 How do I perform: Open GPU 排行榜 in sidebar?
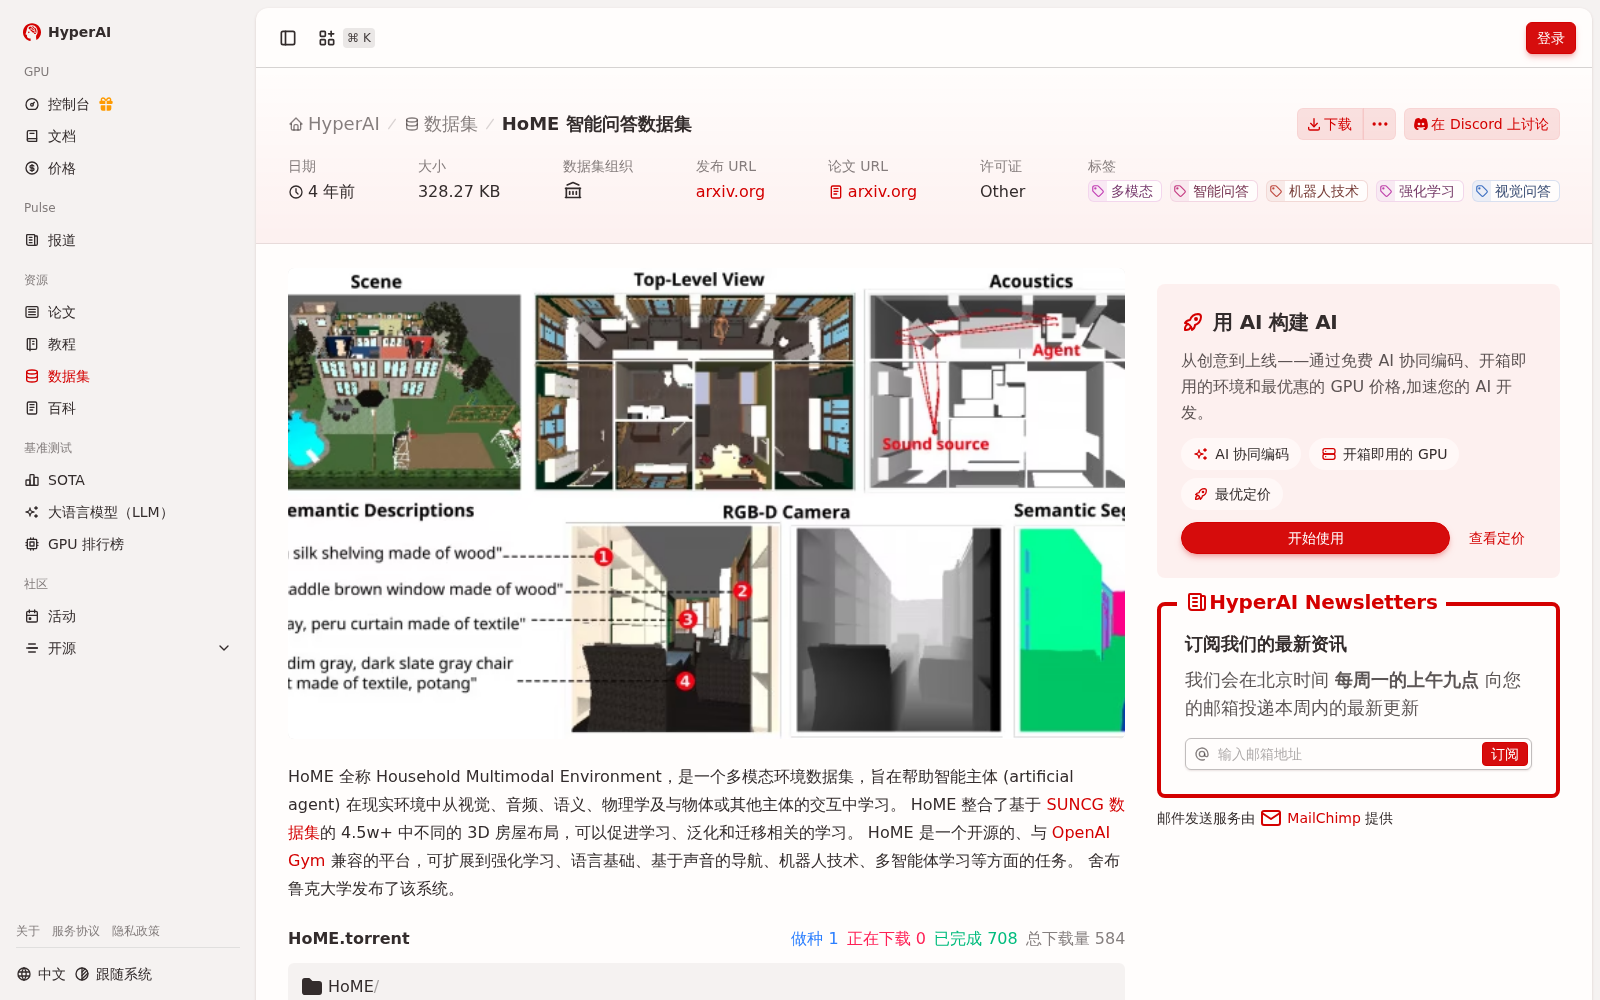coord(128,544)
